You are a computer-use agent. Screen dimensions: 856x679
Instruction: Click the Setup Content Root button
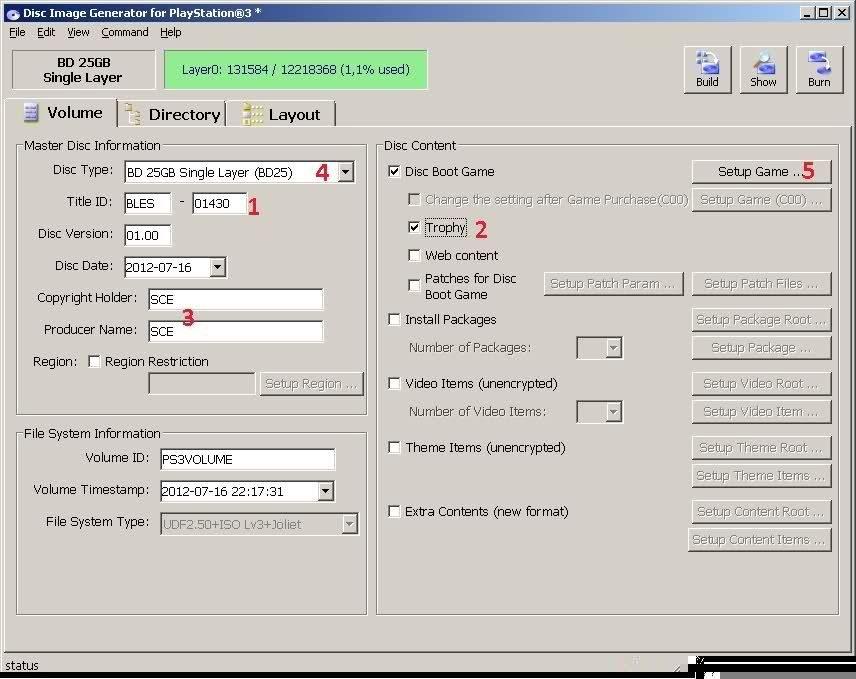click(762, 511)
